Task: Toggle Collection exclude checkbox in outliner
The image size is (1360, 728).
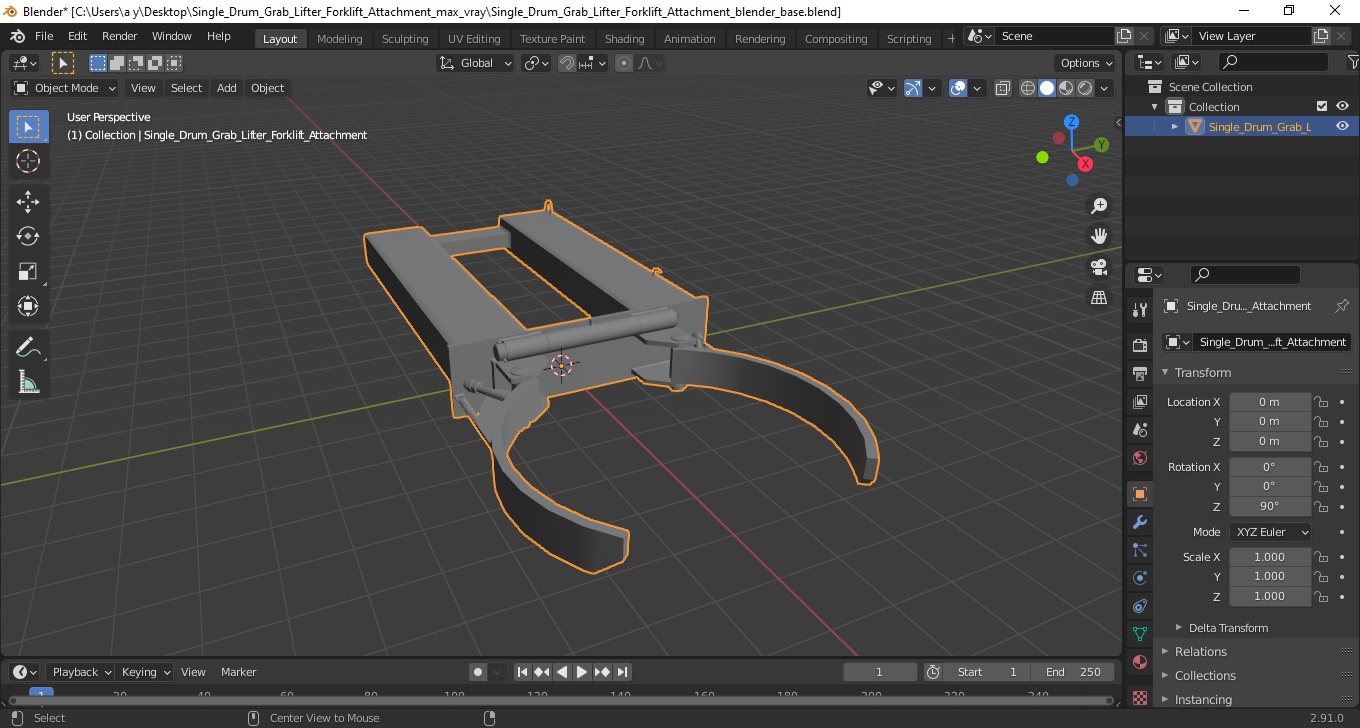Action: (1321, 106)
